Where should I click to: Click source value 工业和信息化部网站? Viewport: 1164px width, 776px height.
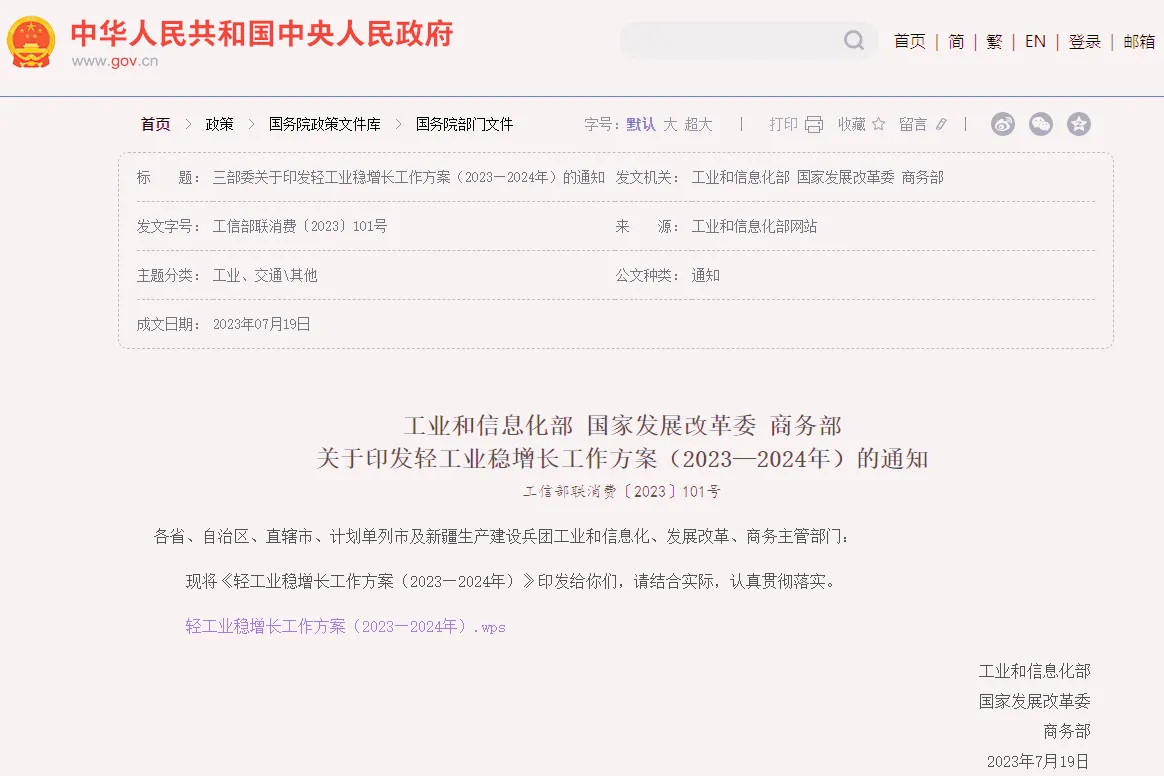754,226
